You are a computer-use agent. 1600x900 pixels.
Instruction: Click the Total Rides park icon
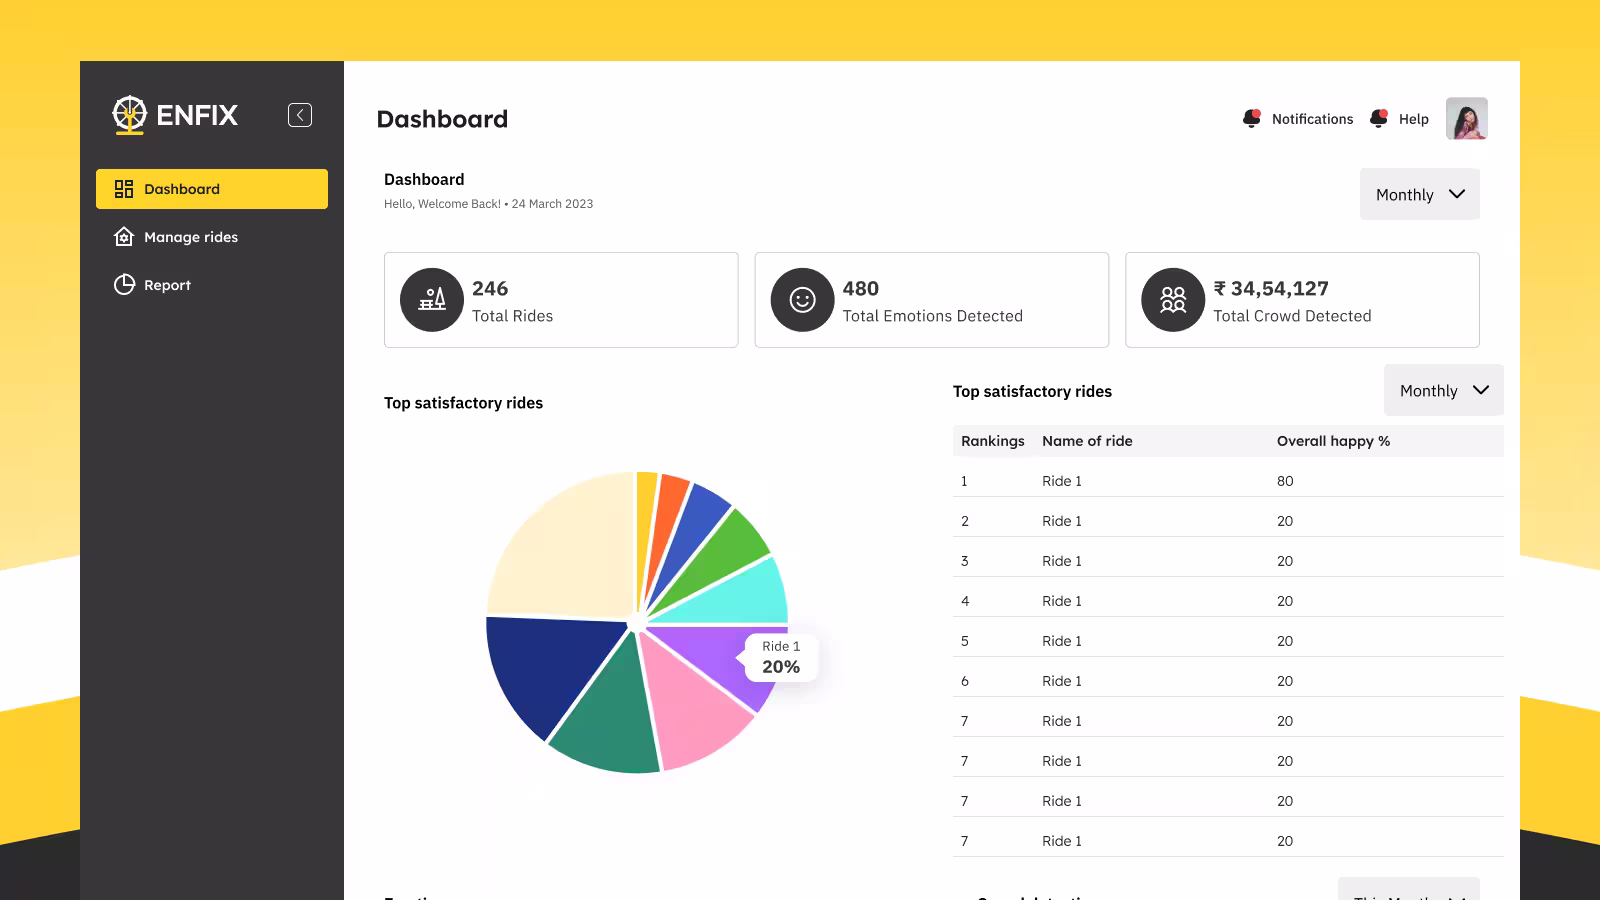tap(432, 300)
